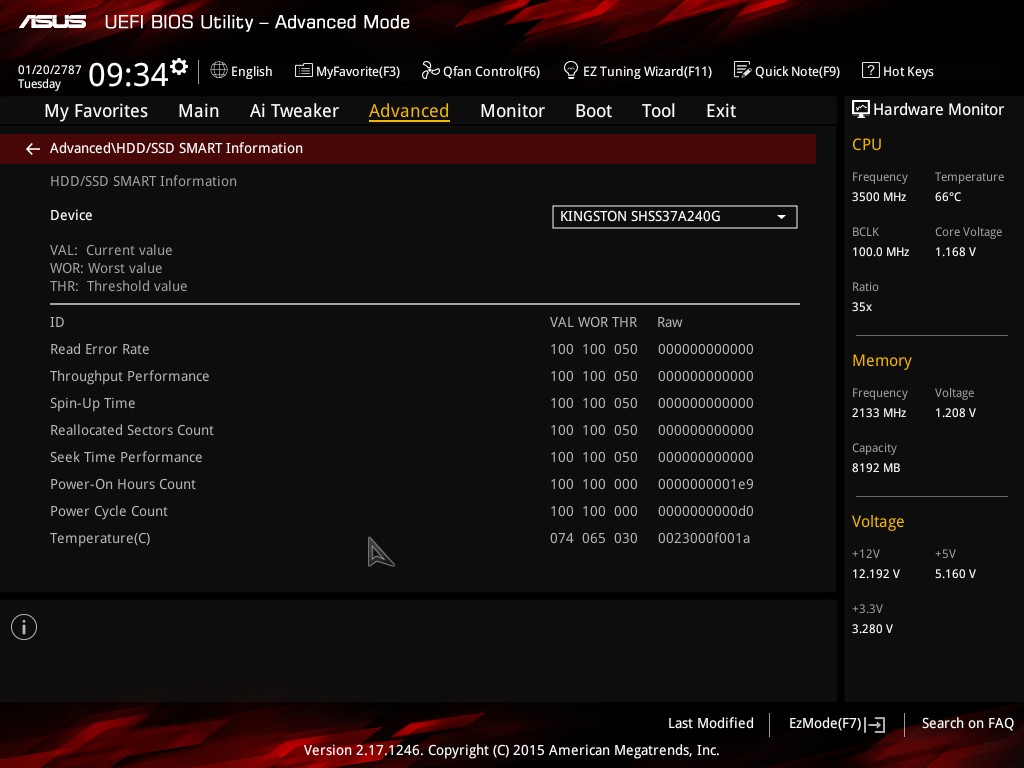The width and height of the screenshot is (1024, 768).
Task: Click Ratio value 35x
Action: click(861, 306)
